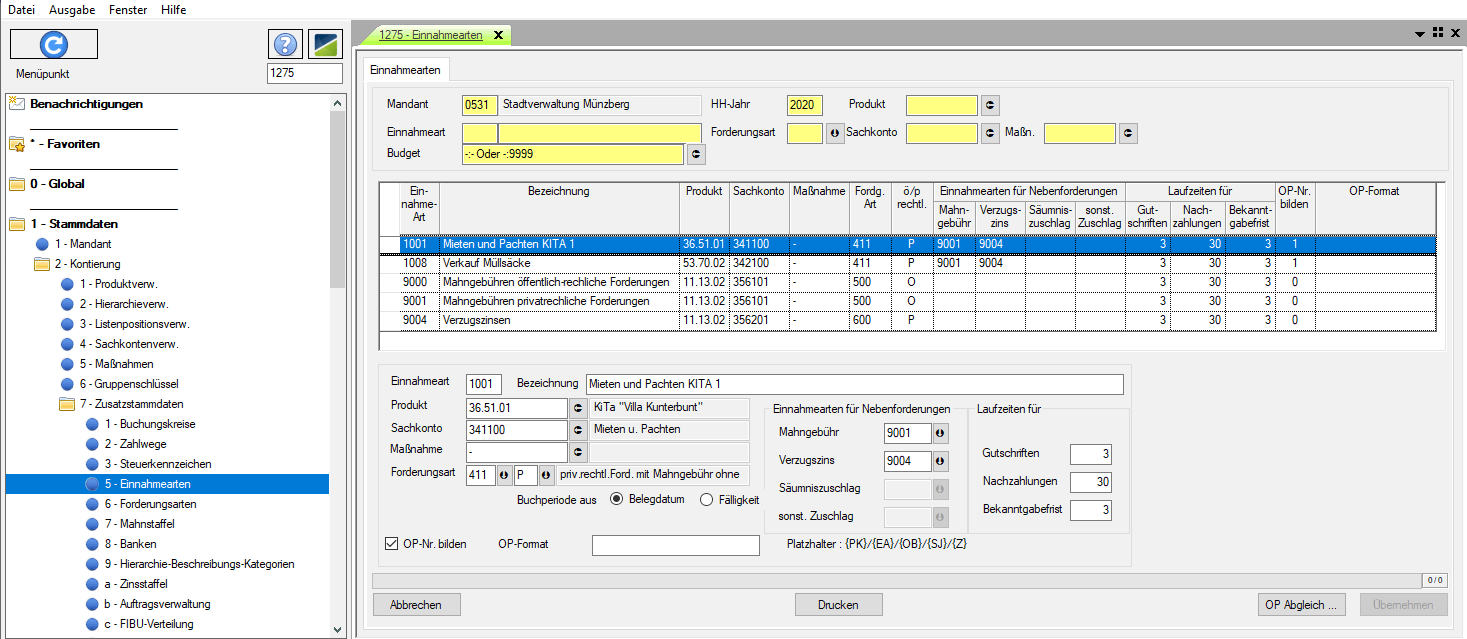The image size is (1467, 639).
Task: Click the Drucken button
Action: coord(838,605)
